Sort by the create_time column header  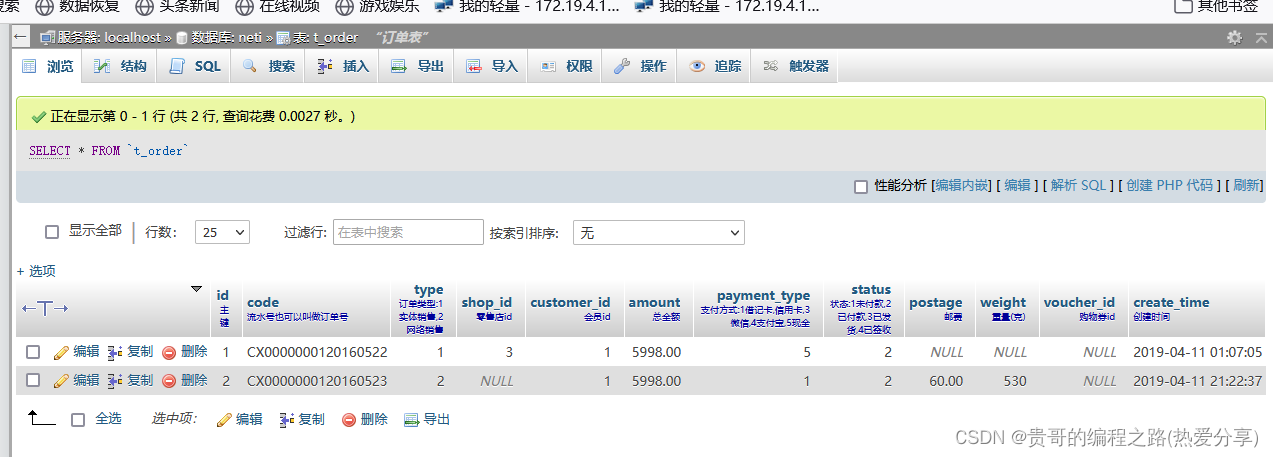tap(1171, 302)
